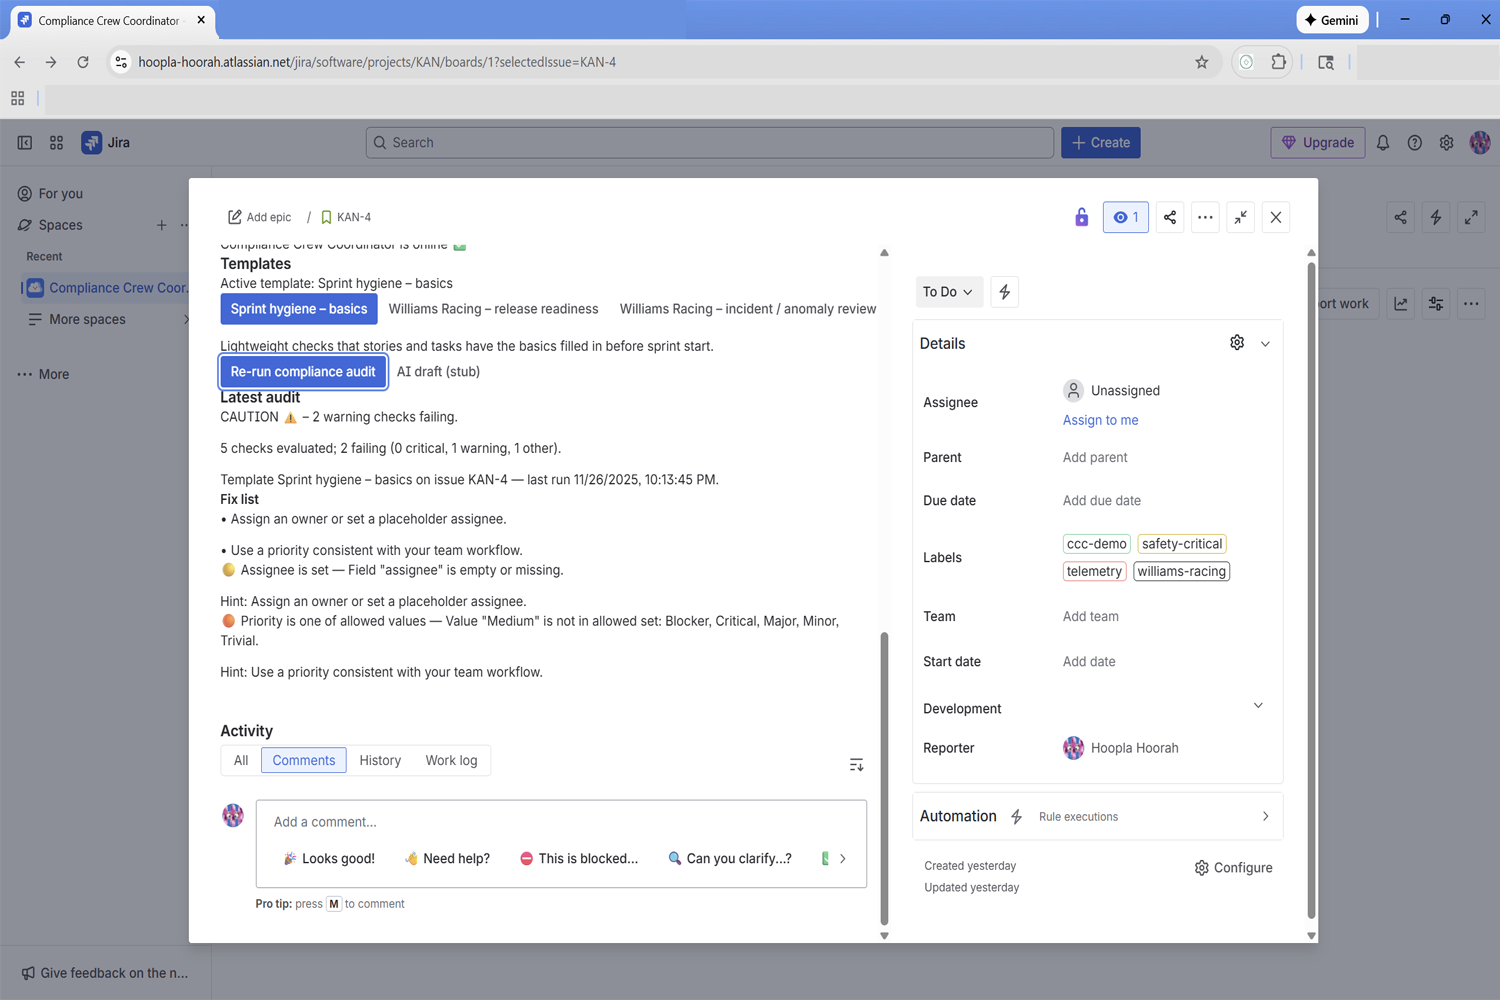
Task: Click the Configure gear link
Action: tap(1233, 868)
